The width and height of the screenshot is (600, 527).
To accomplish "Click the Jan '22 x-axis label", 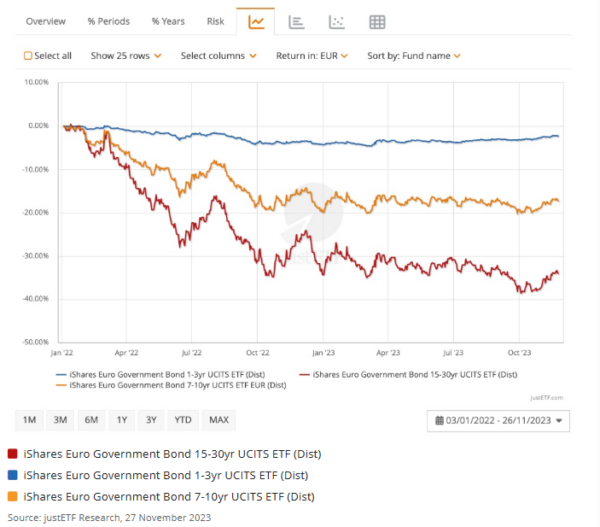I will click(62, 353).
